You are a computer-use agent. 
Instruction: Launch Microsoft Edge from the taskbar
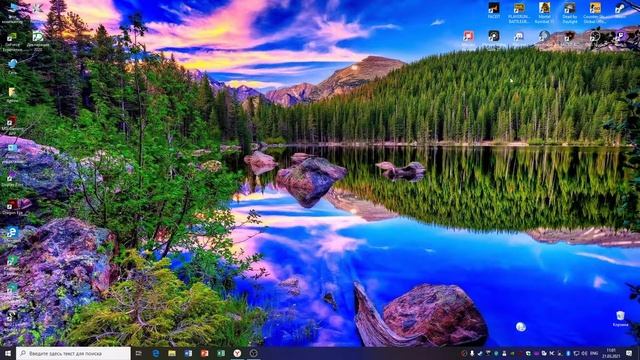click(x=156, y=353)
